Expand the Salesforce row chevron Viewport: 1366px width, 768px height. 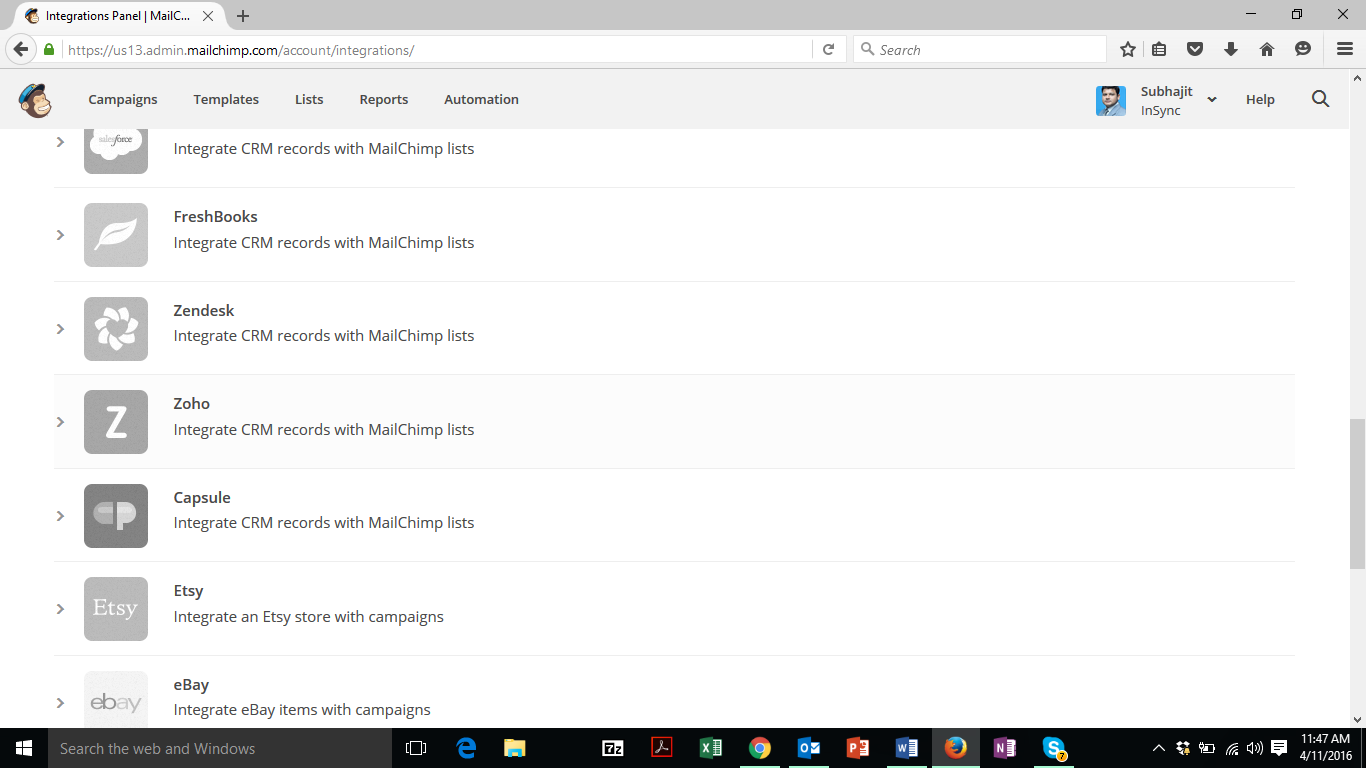(60, 142)
